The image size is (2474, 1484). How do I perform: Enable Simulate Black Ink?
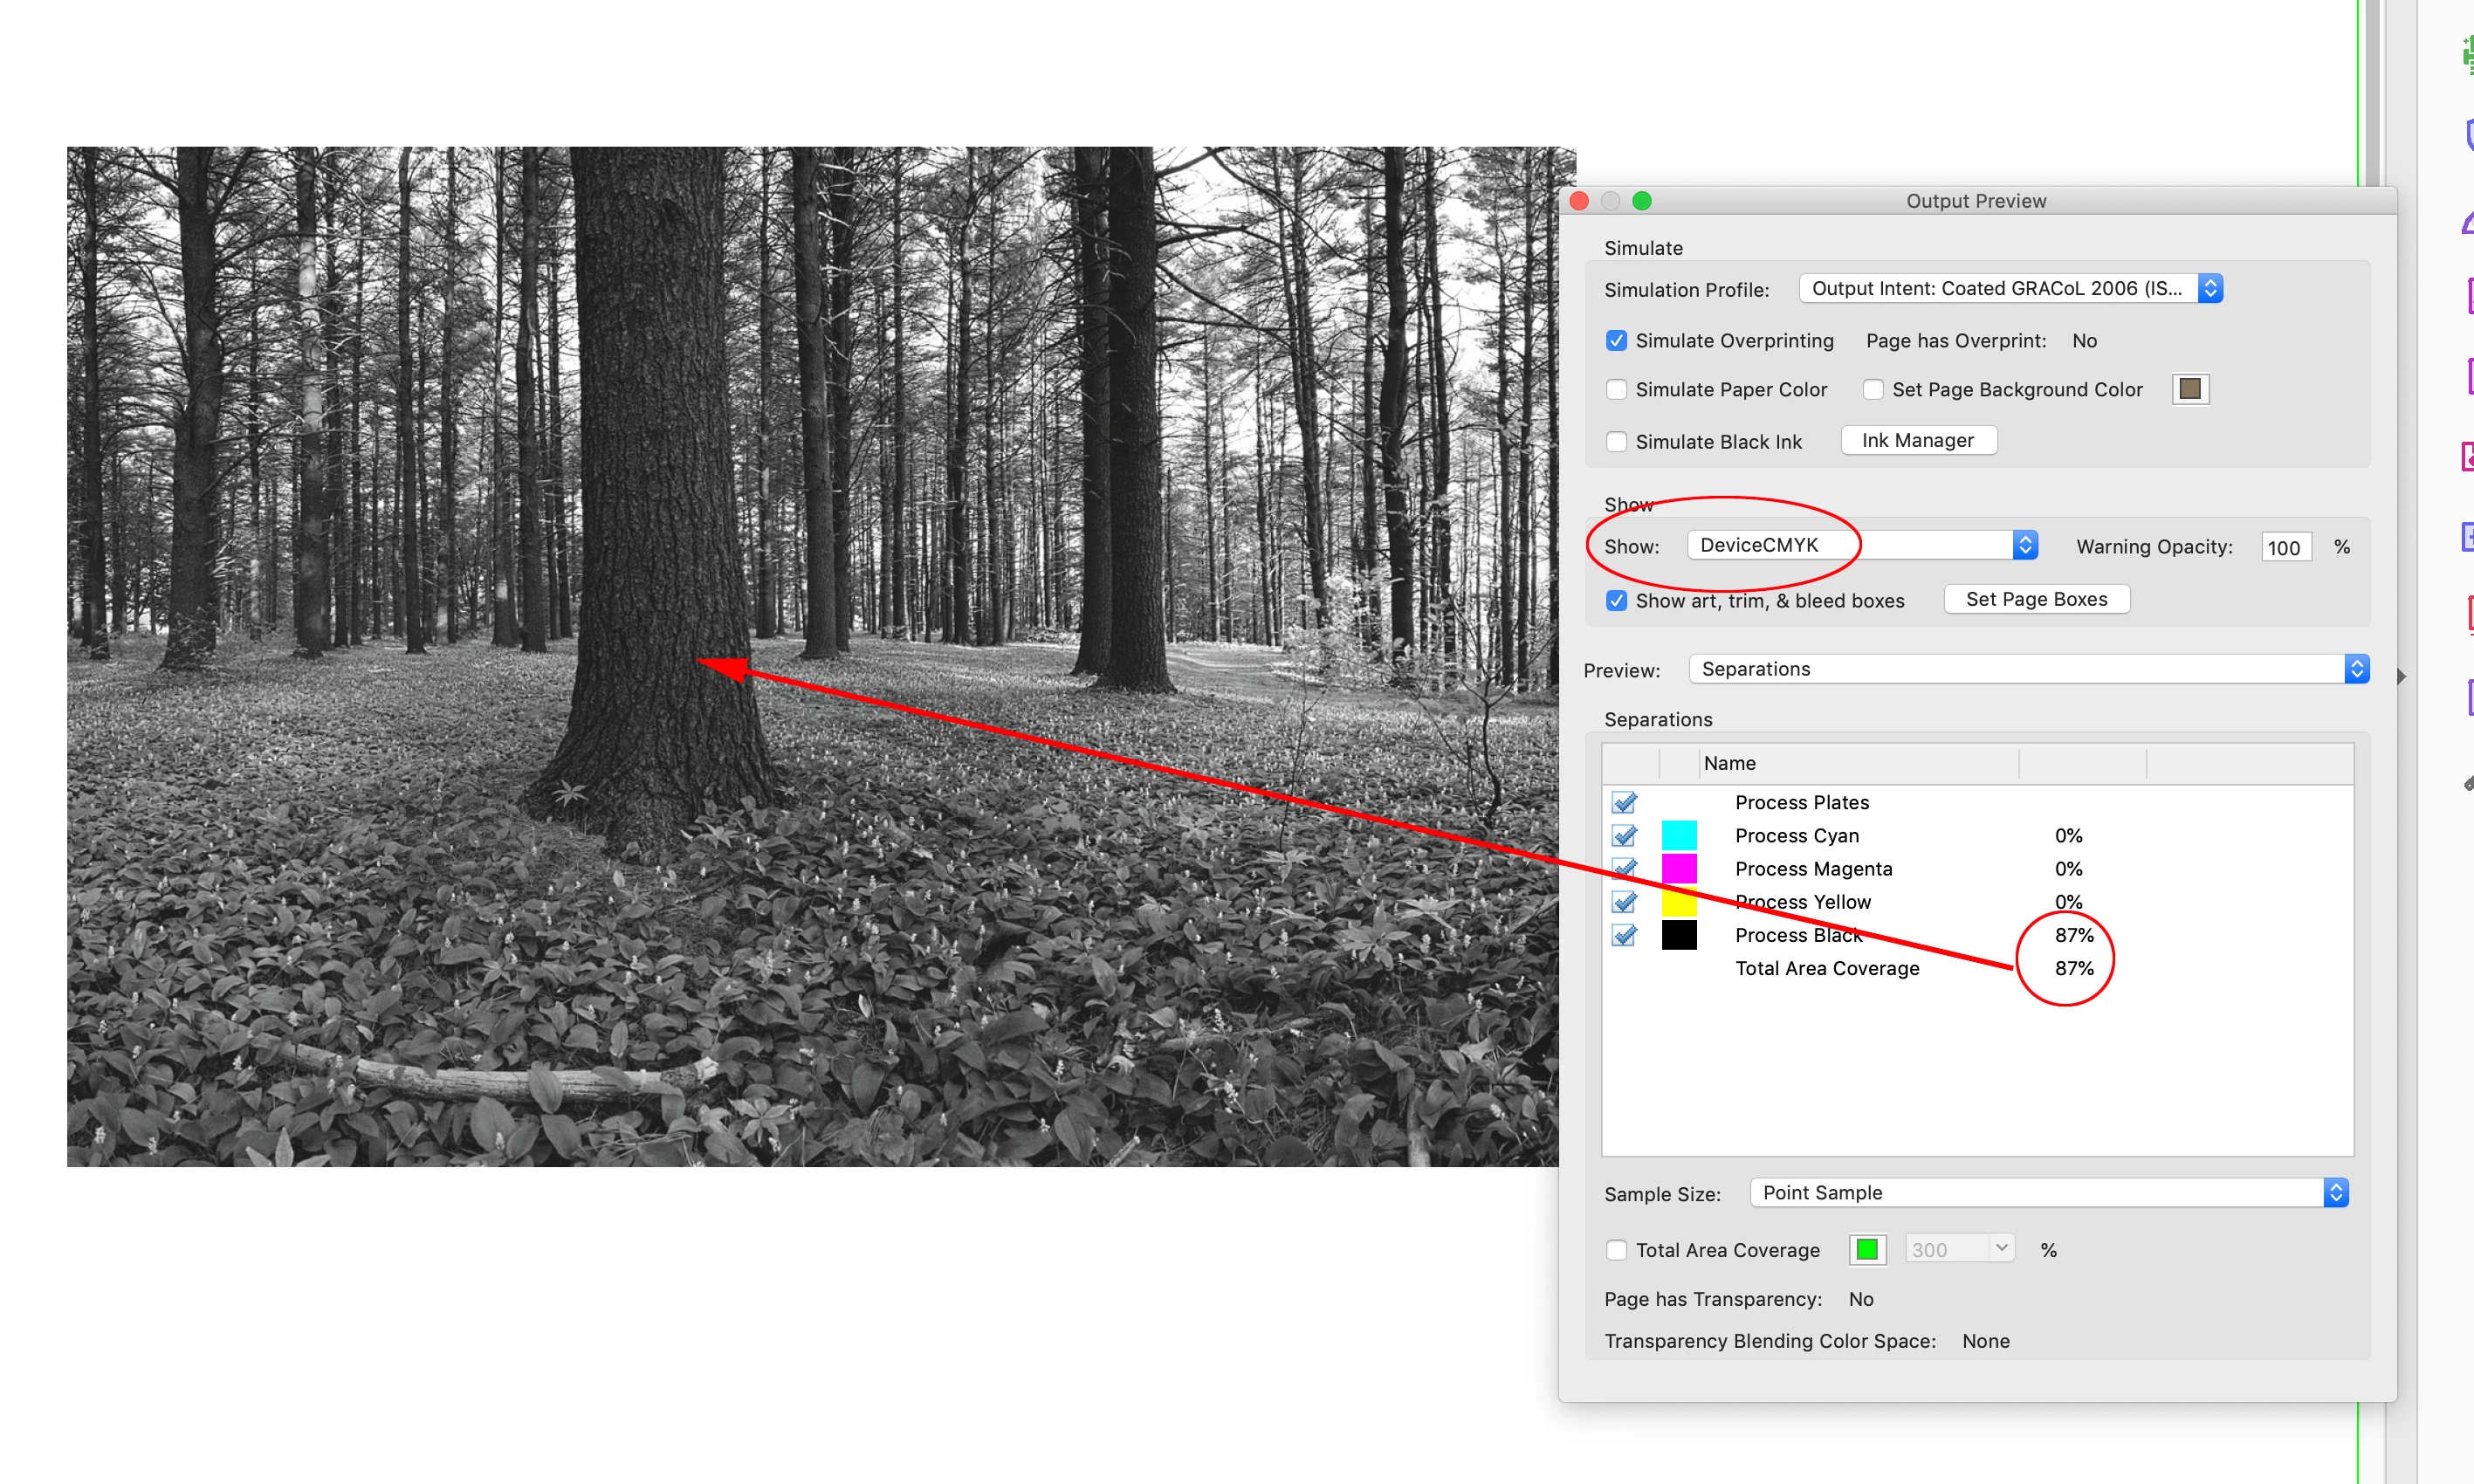pyautogui.click(x=1616, y=442)
